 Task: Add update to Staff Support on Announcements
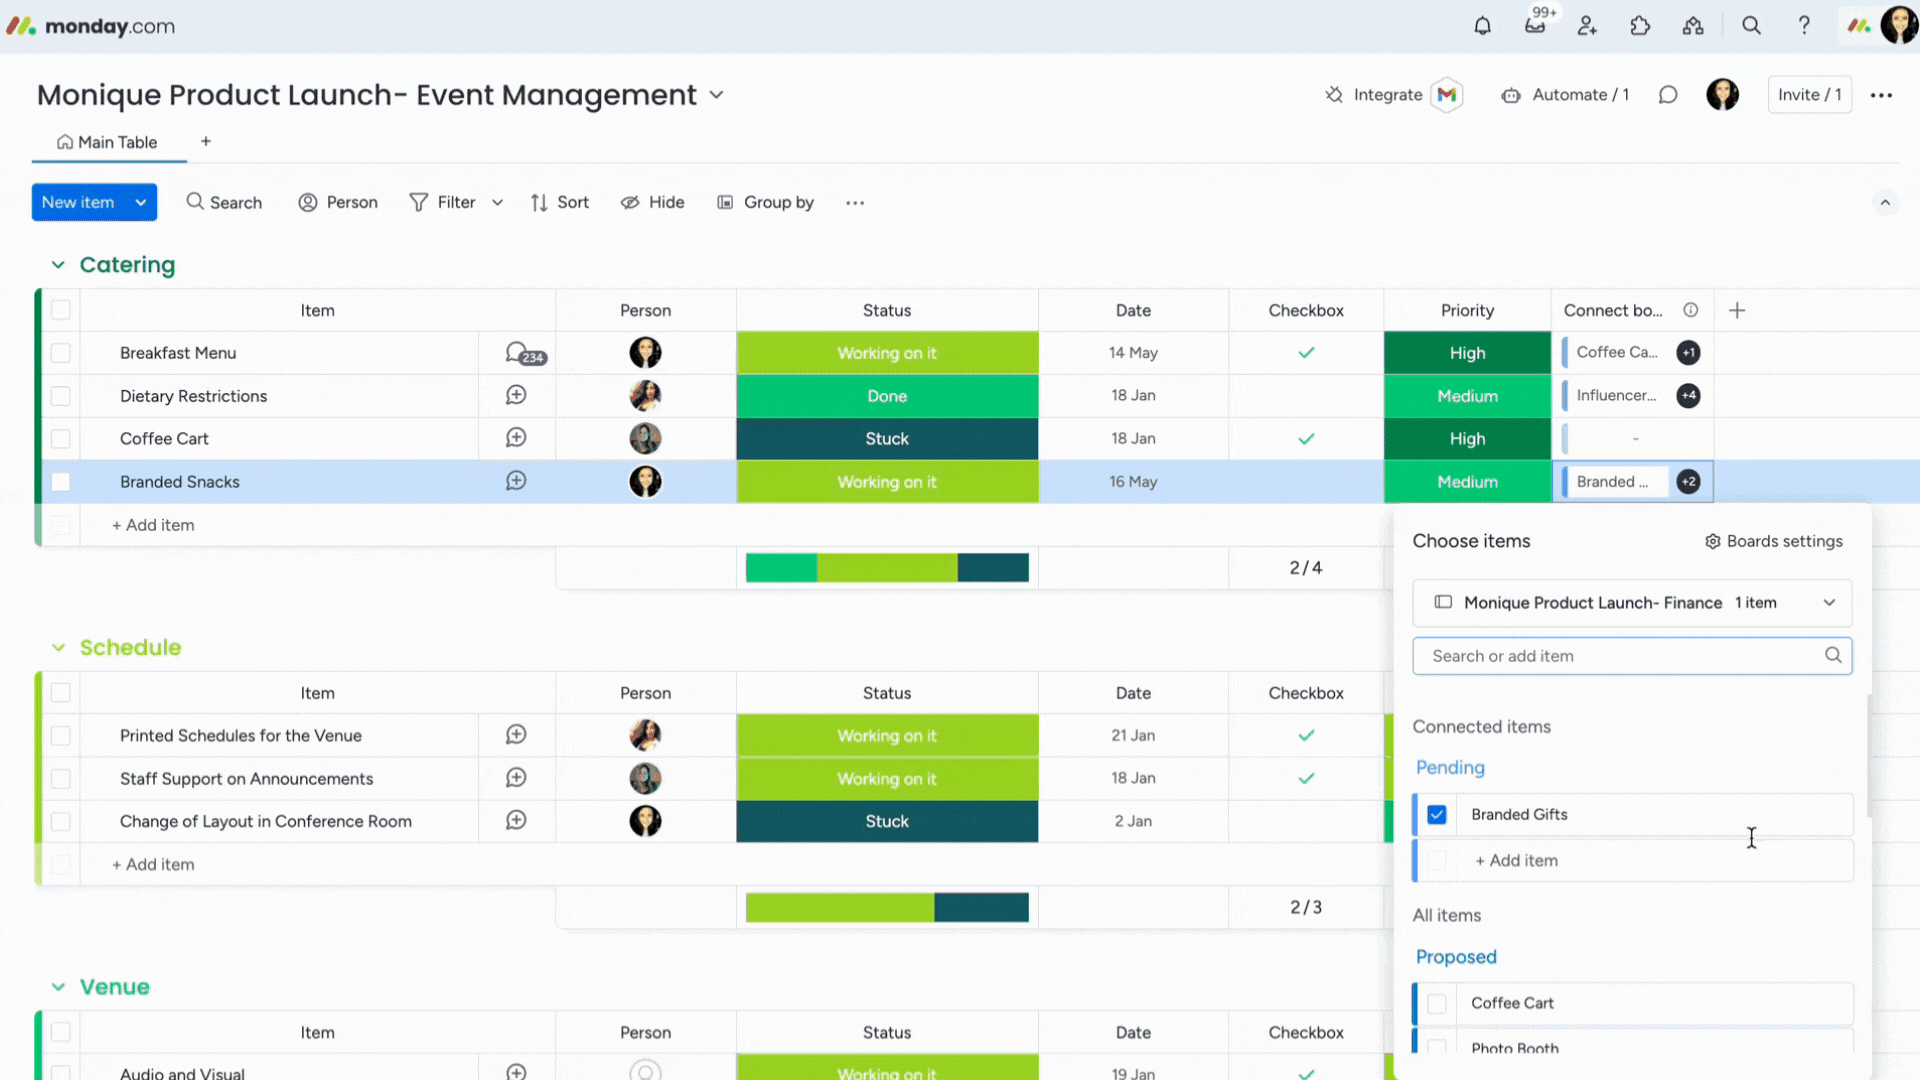(x=516, y=778)
